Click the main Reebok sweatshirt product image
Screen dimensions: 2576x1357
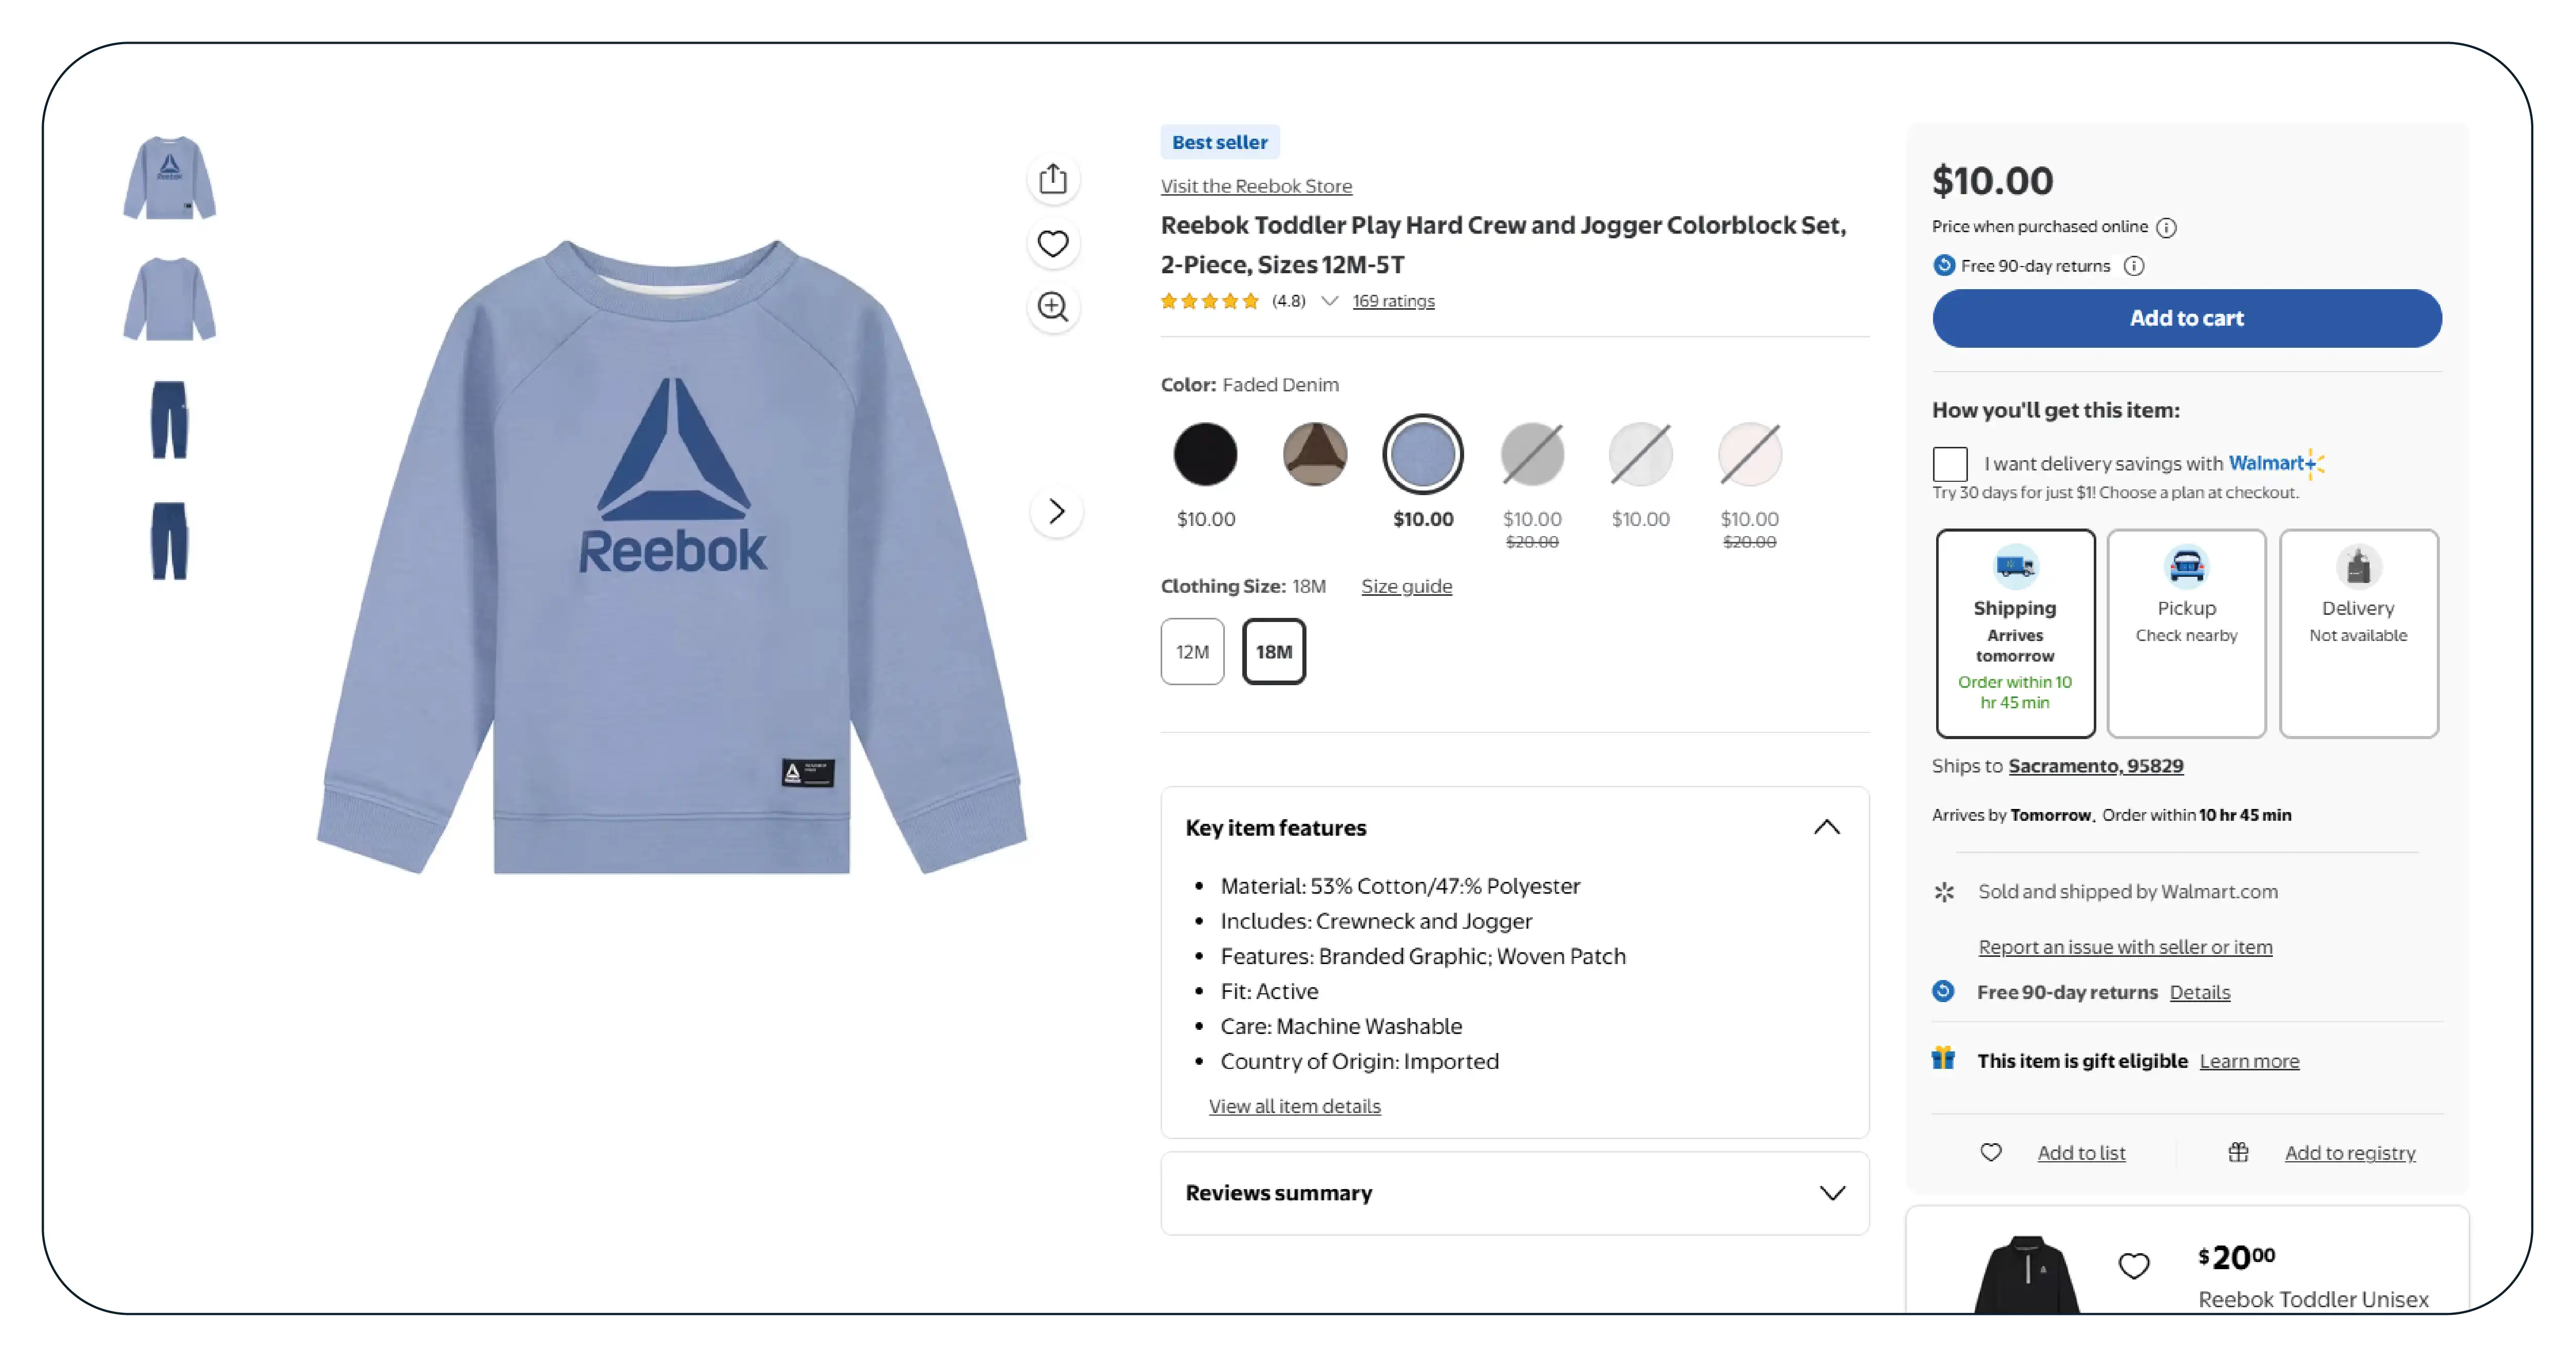coord(671,556)
